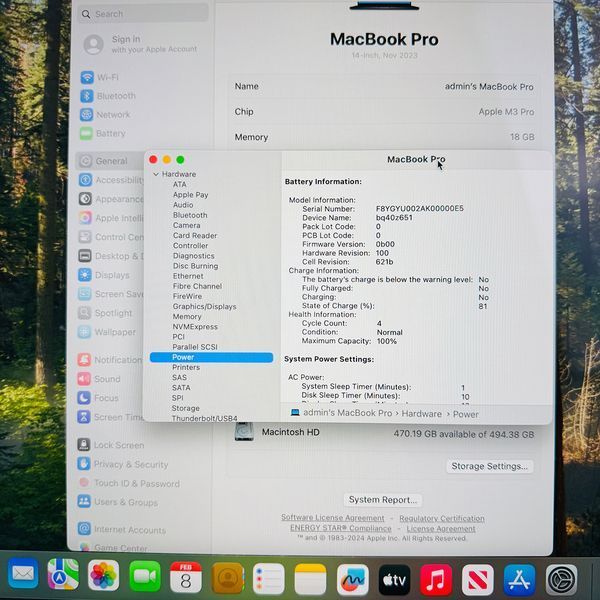Open Touch ID & Password settings
Viewport: 600px width, 600px height.
[129, 483]
